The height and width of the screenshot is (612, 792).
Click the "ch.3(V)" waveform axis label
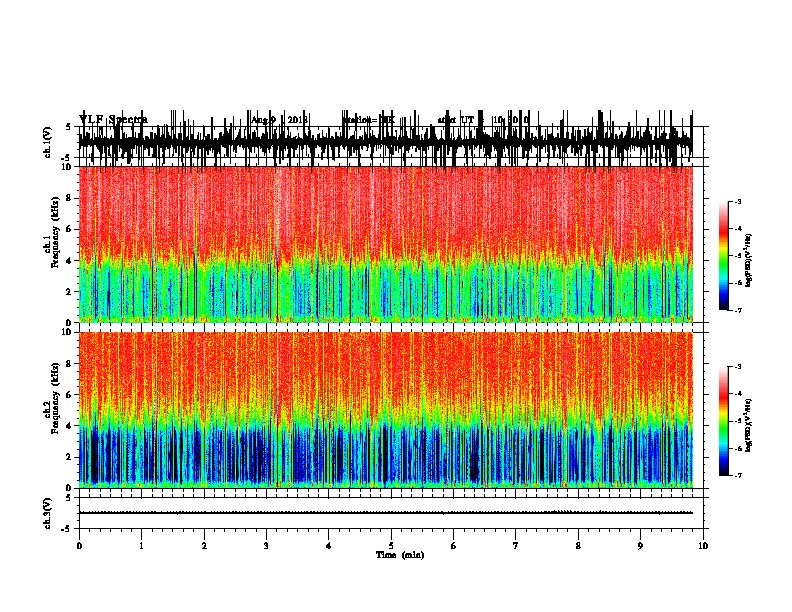point(48,513)
